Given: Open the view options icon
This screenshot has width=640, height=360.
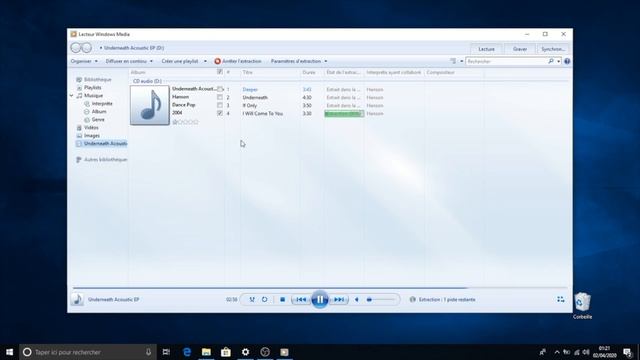Looking at the screenshot, I should (453, 61).
